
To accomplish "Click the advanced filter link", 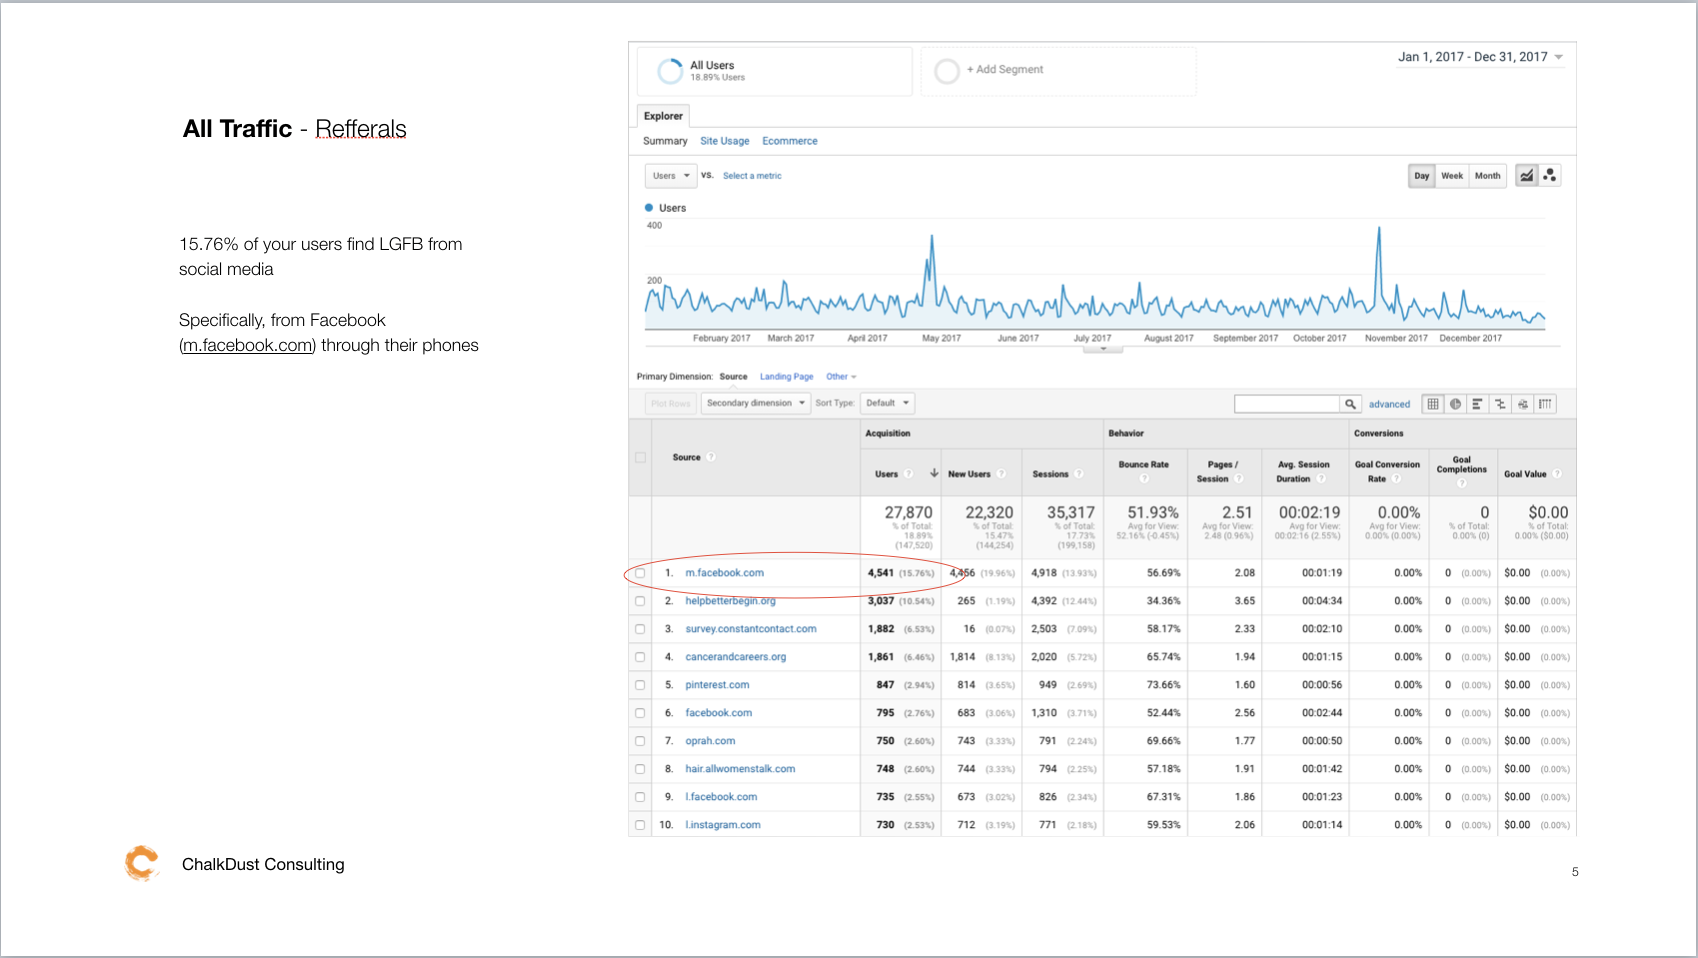I will (1389, 404).
